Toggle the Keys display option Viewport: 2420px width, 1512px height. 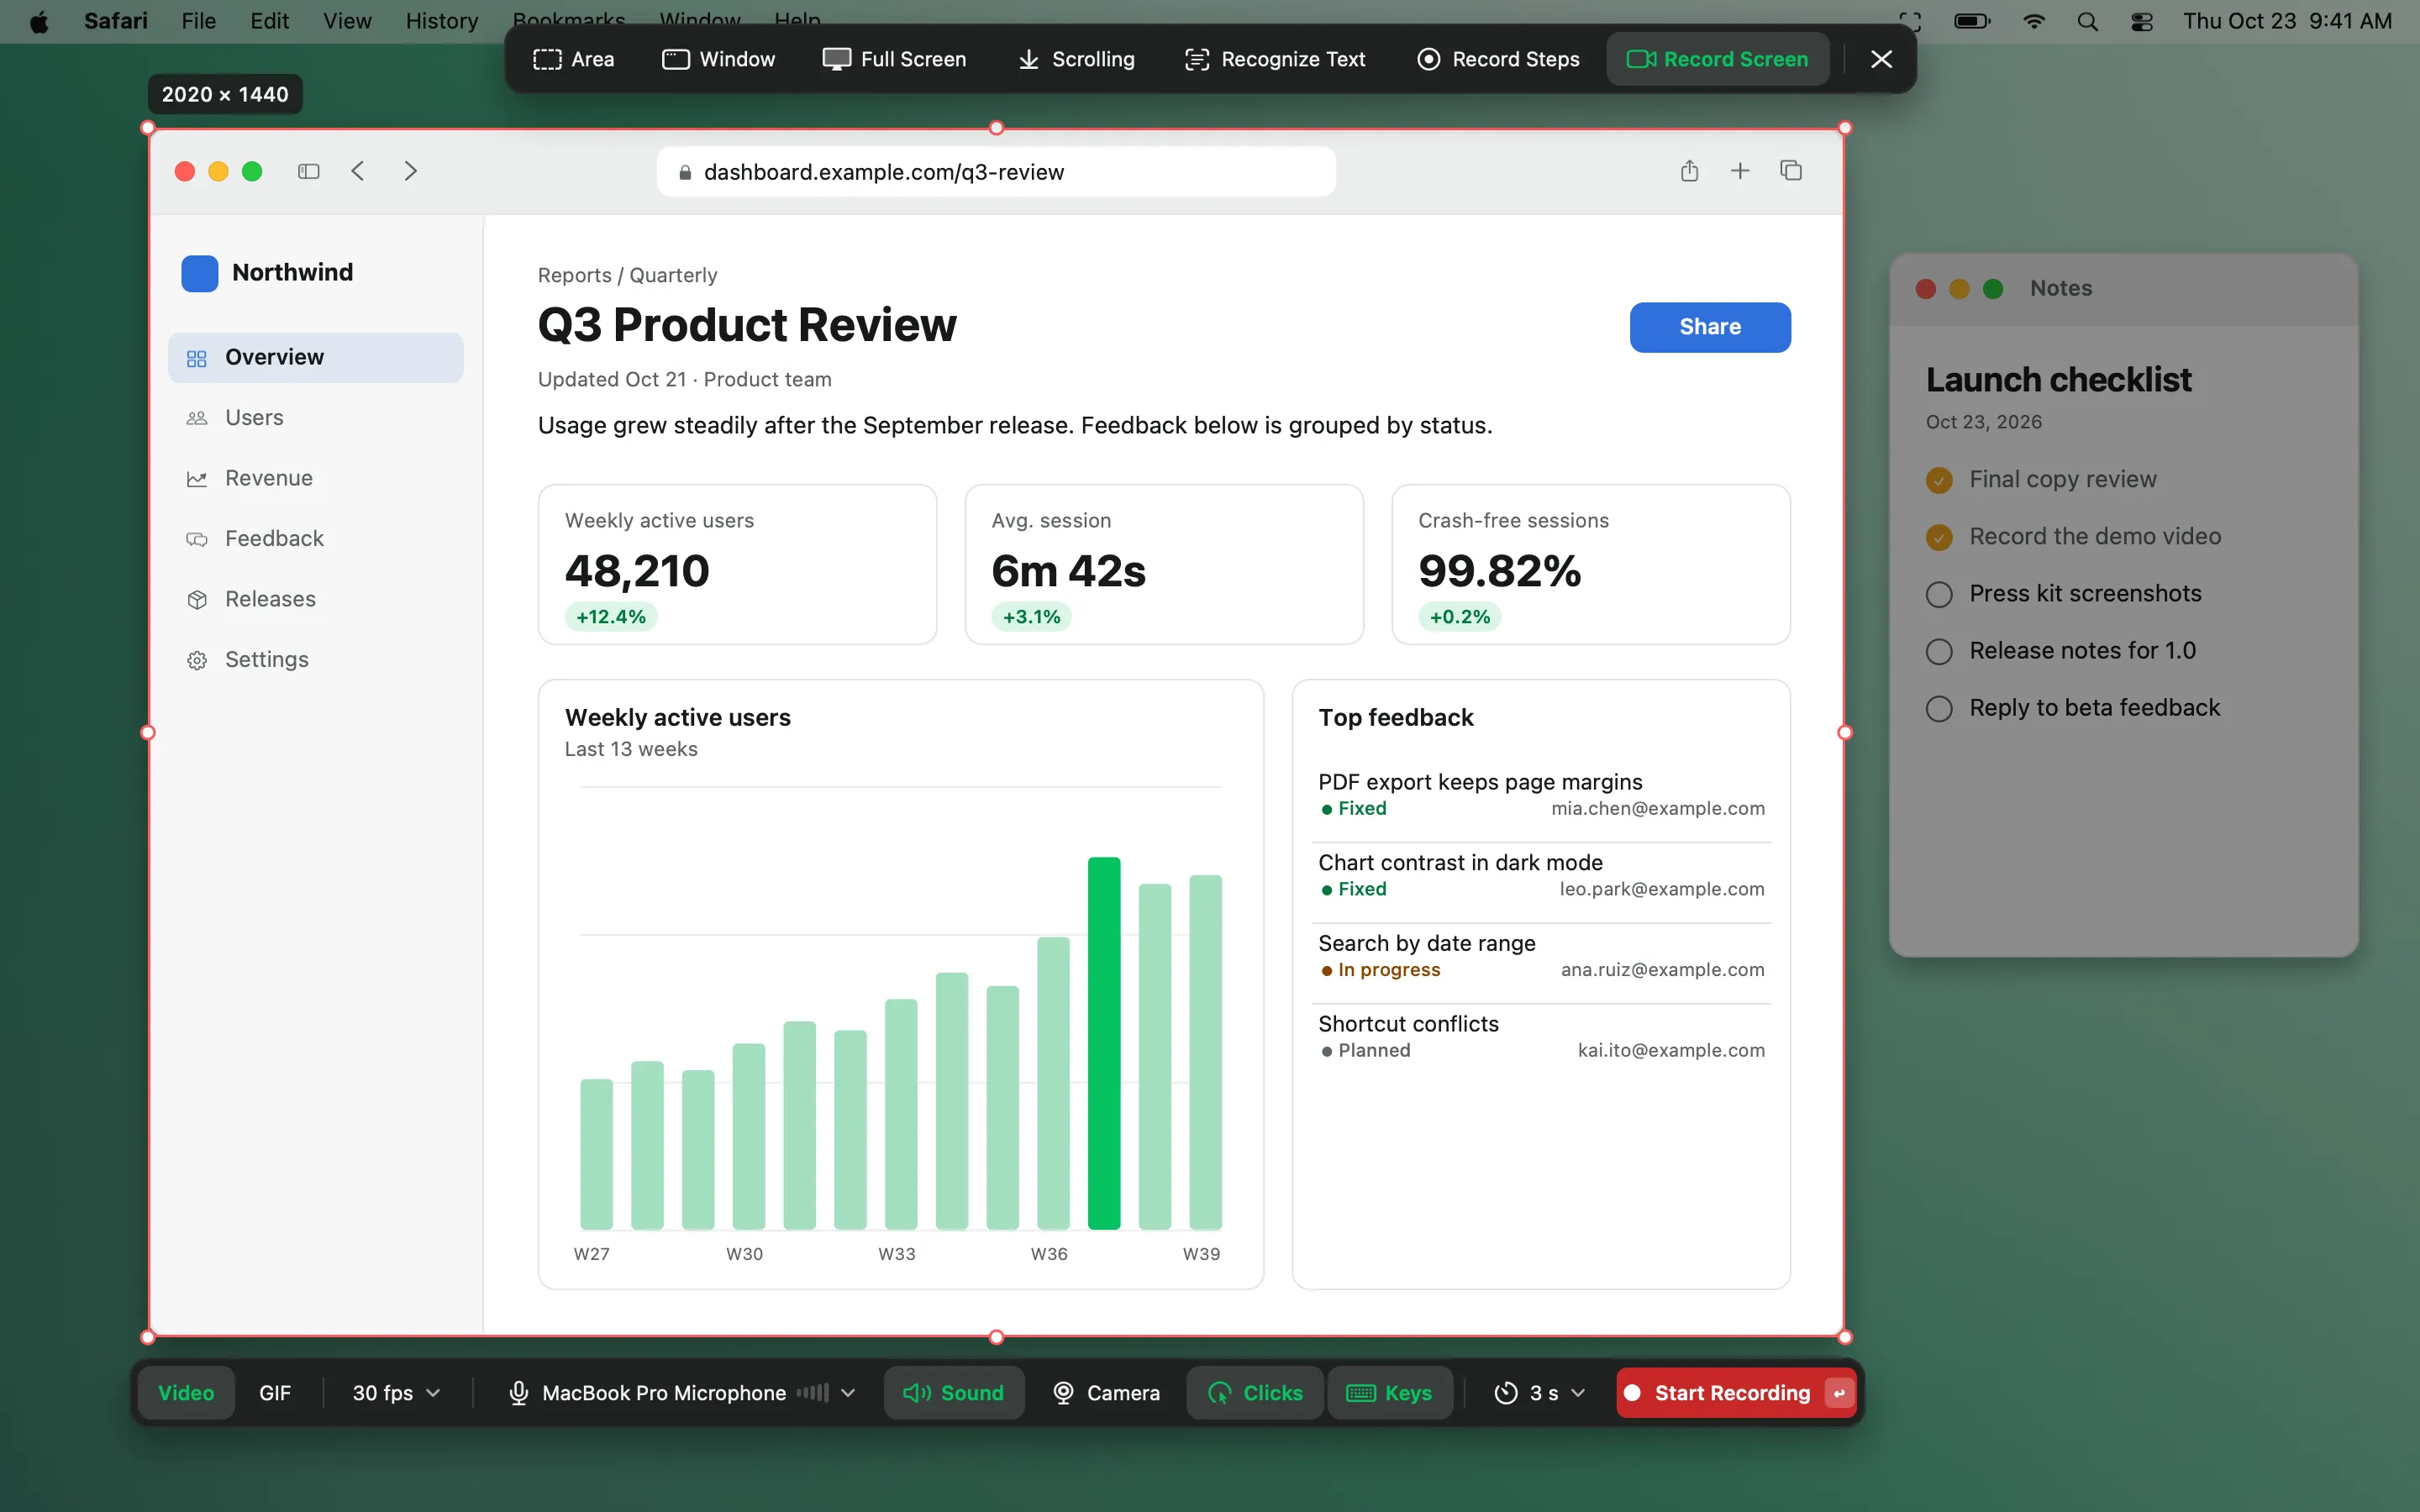click(1390, 1393)
